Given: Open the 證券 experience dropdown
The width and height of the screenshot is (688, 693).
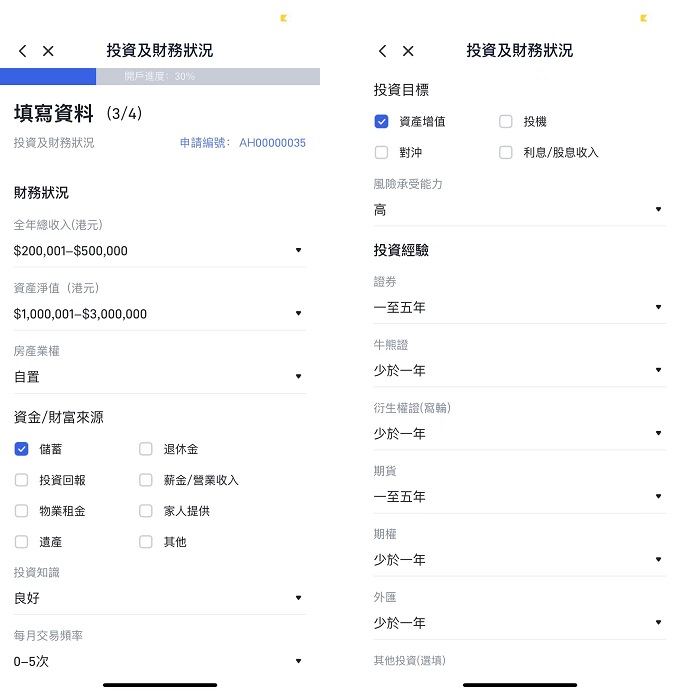Looking at the screenshot, I should click(x=519, y=308).
